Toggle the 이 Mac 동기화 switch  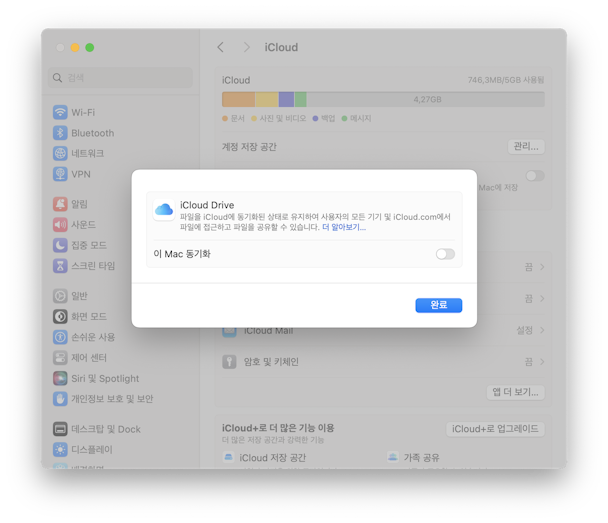point(445,254)
